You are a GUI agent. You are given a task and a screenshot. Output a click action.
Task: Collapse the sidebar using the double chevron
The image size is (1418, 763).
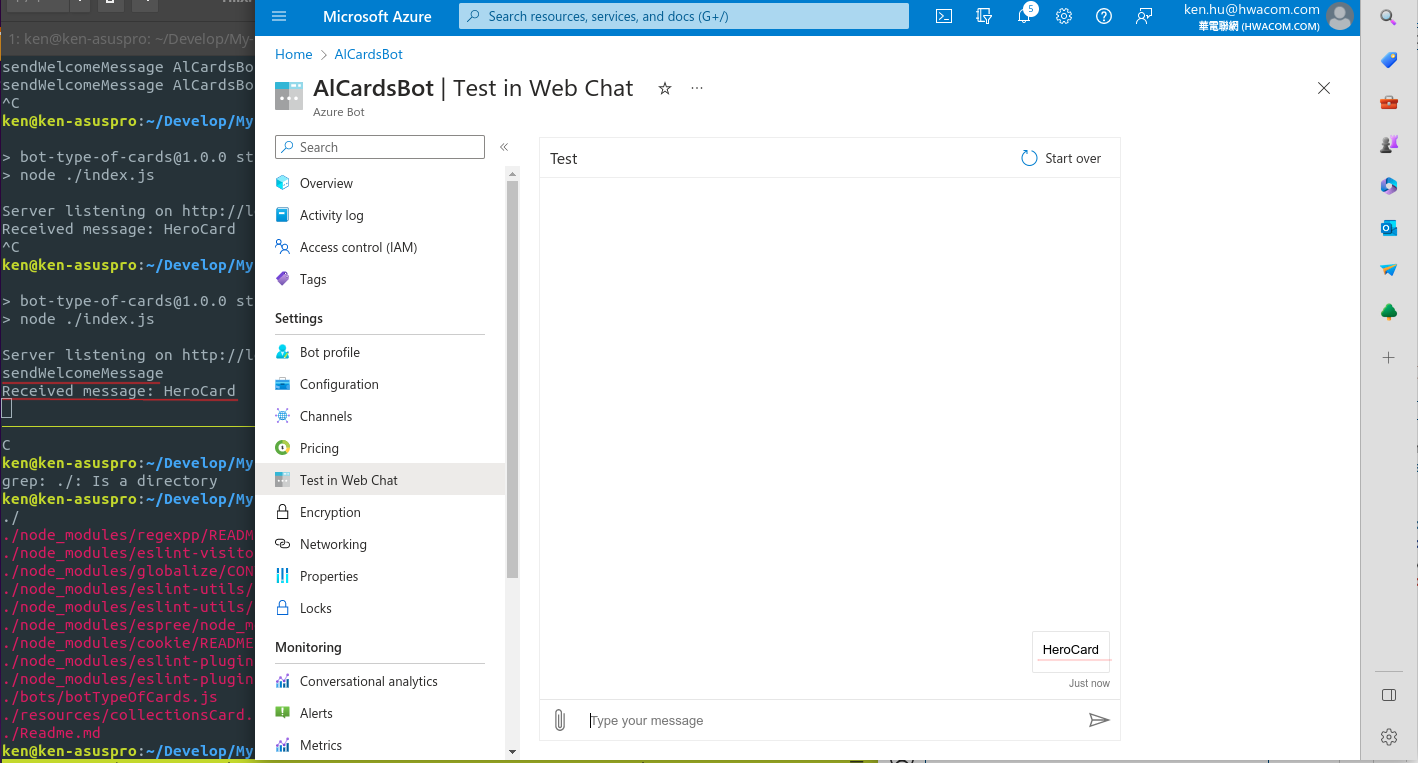pos(504,147)
